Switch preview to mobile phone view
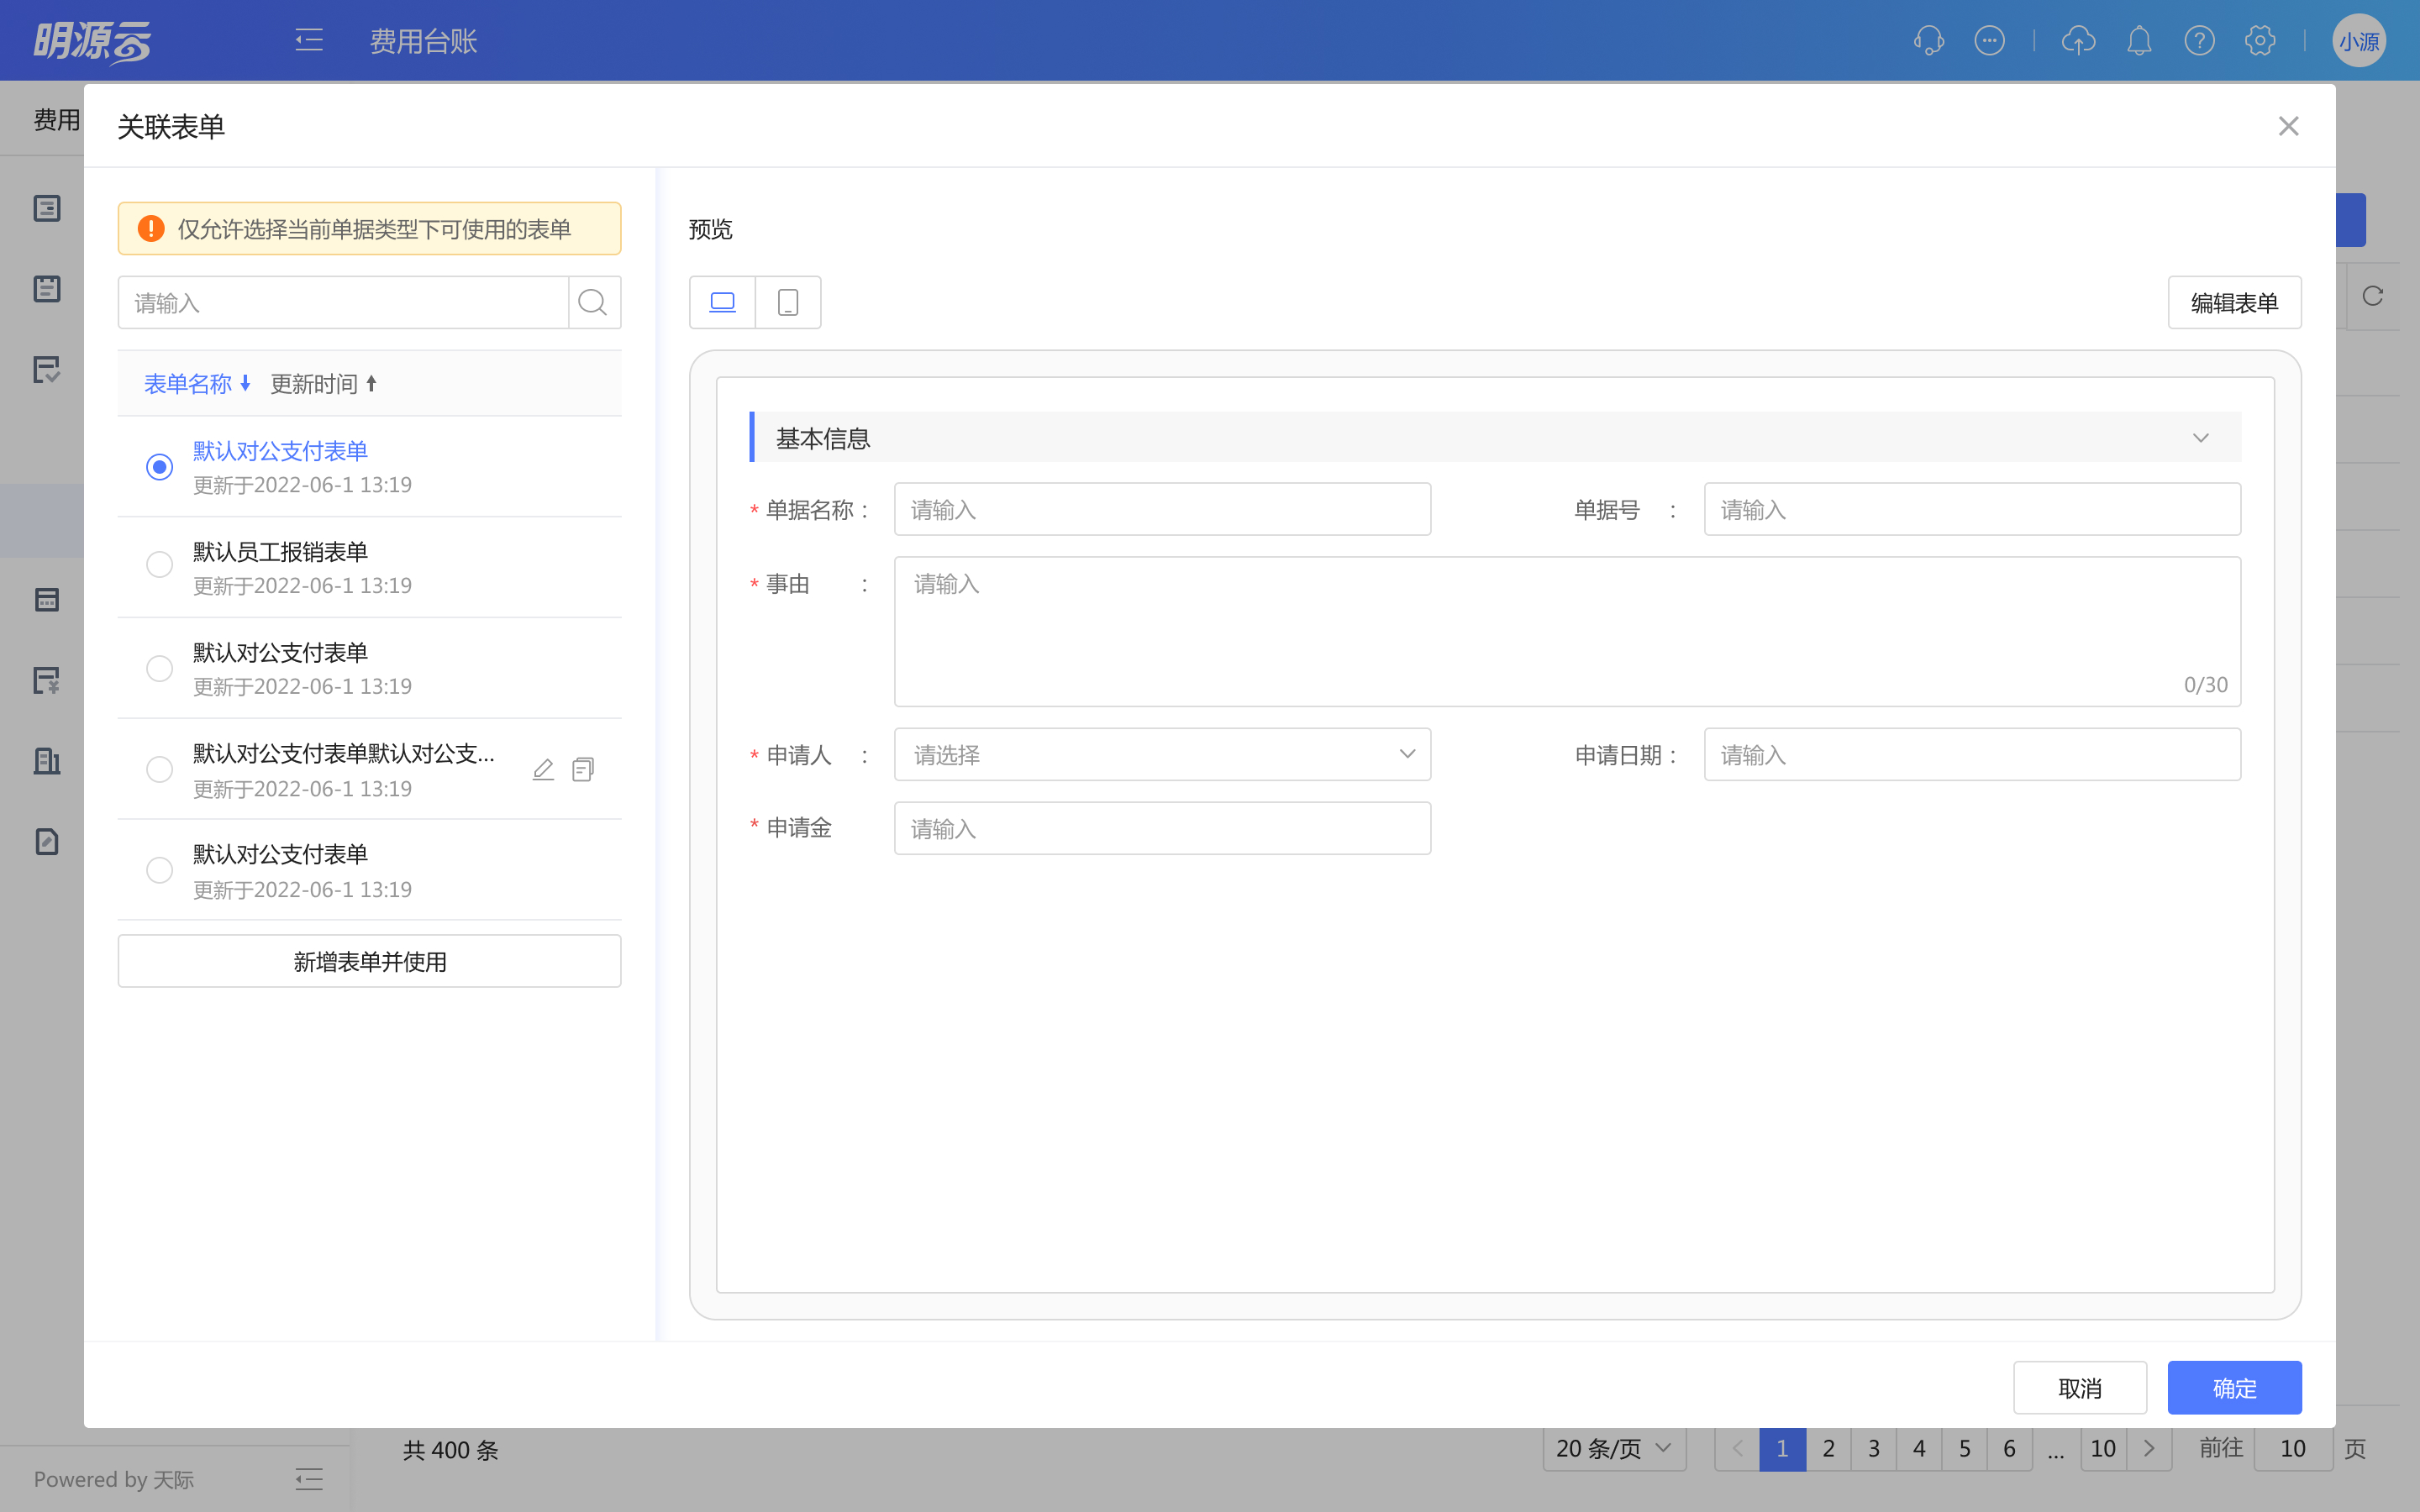The width and height of the screenshot is (2420, 1512). 788,302
